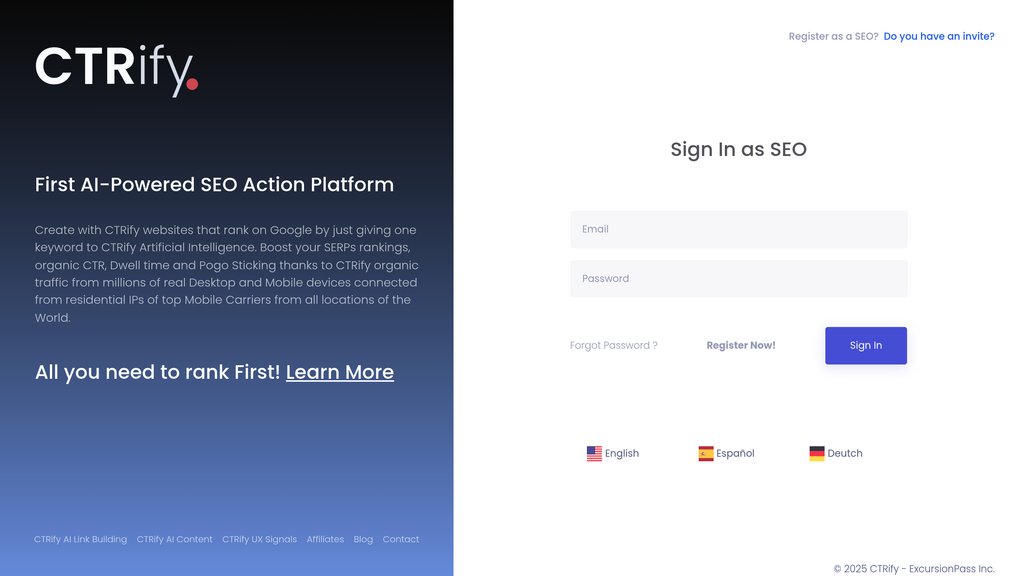Screen dimensions: 1024x576
Task: Click the German flag icon
Action: [x=817, y=453]
